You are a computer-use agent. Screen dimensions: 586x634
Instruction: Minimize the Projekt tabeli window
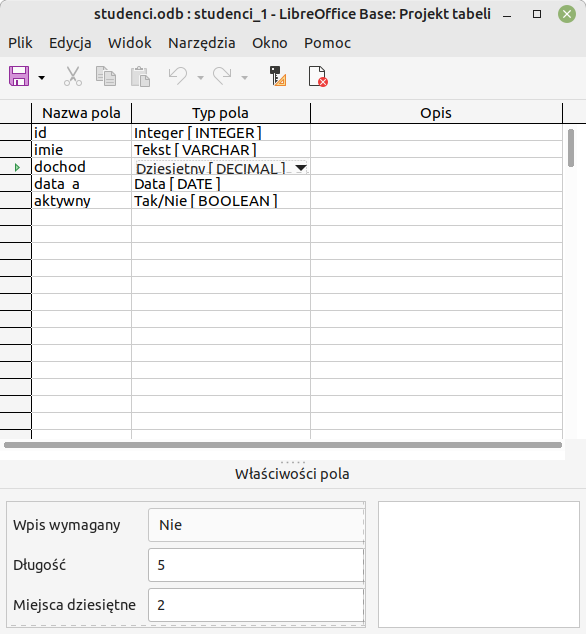click(x=507, y=15)
